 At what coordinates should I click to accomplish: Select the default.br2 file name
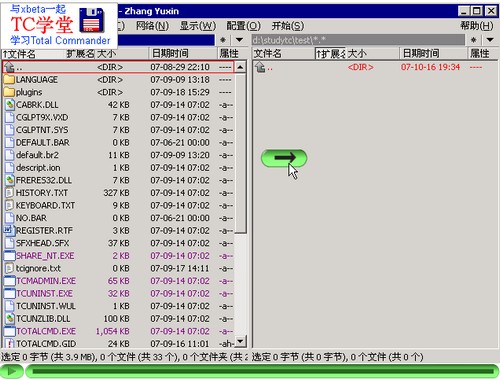[x=37, y=155]
